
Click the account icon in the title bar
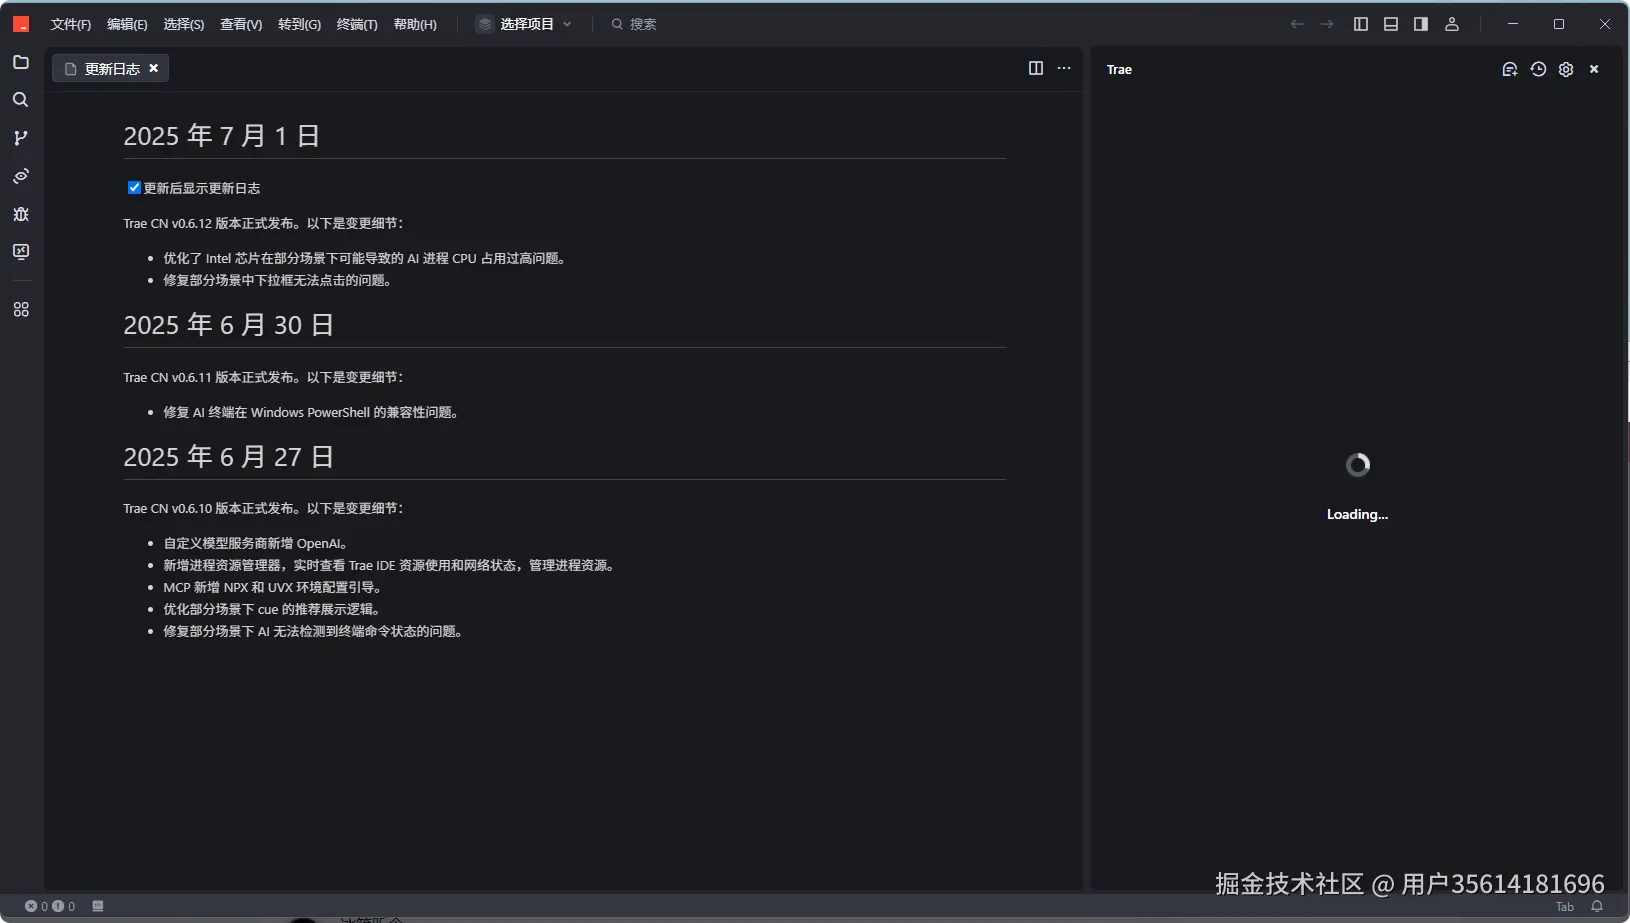1452,24
